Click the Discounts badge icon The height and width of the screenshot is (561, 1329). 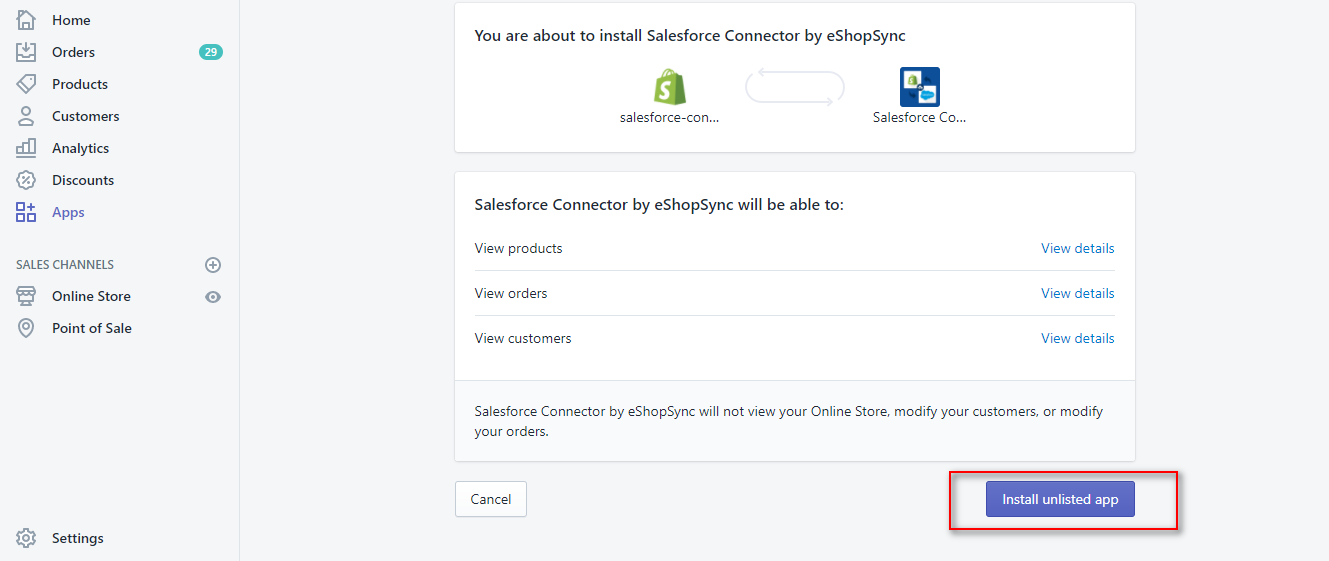(26, 180)
